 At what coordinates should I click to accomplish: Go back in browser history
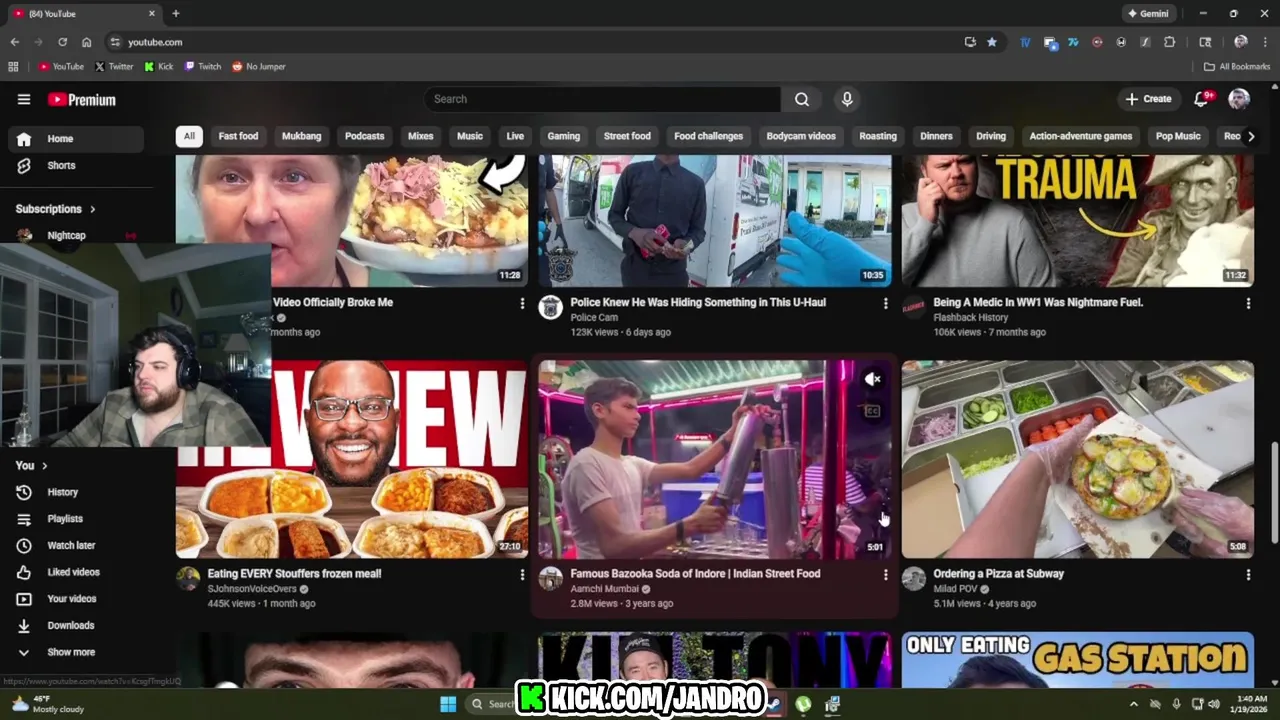point(14,42)
